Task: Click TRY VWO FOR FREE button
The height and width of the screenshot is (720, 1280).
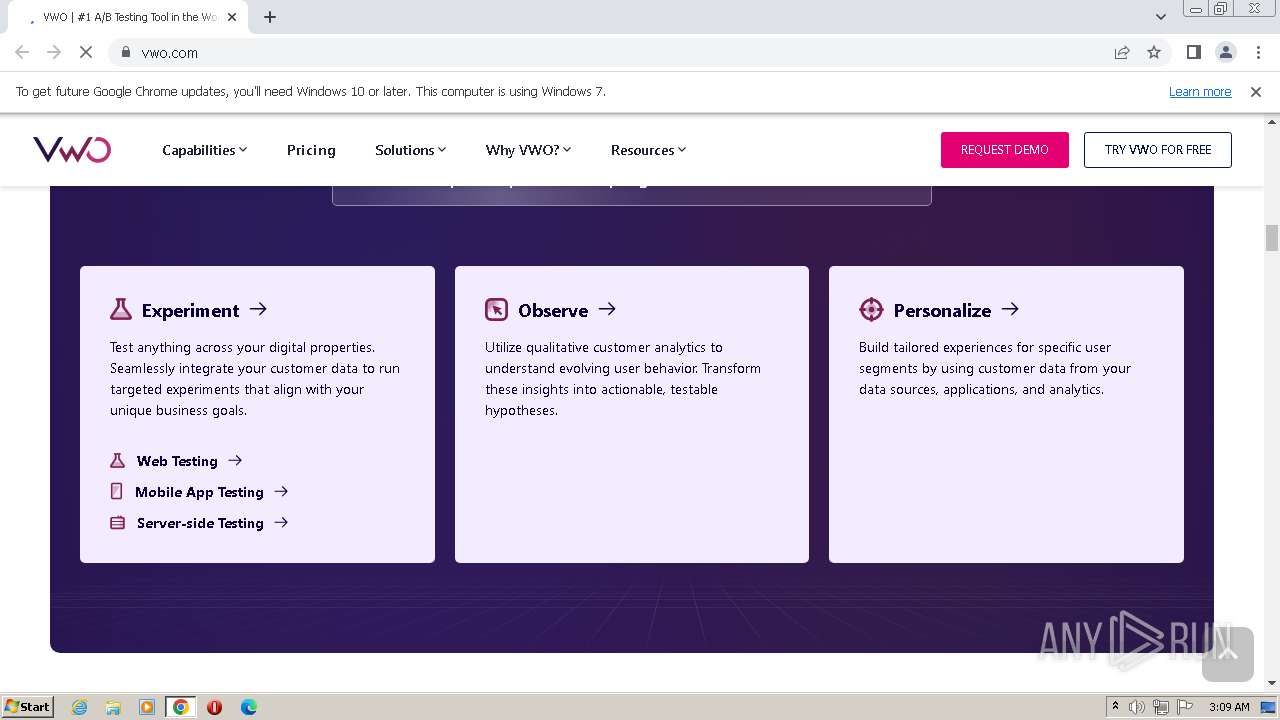Action: tap(1158, 150)
